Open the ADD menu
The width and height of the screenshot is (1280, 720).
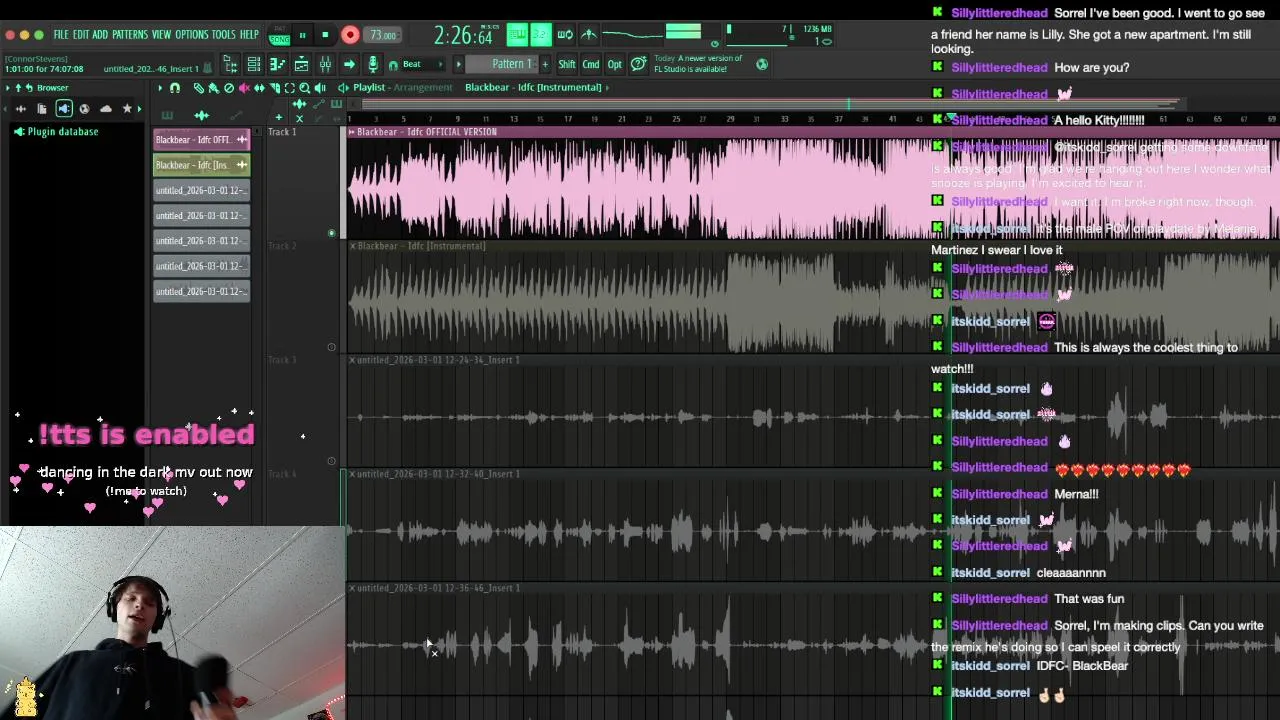pyautogui.click(x=100, y=34)
